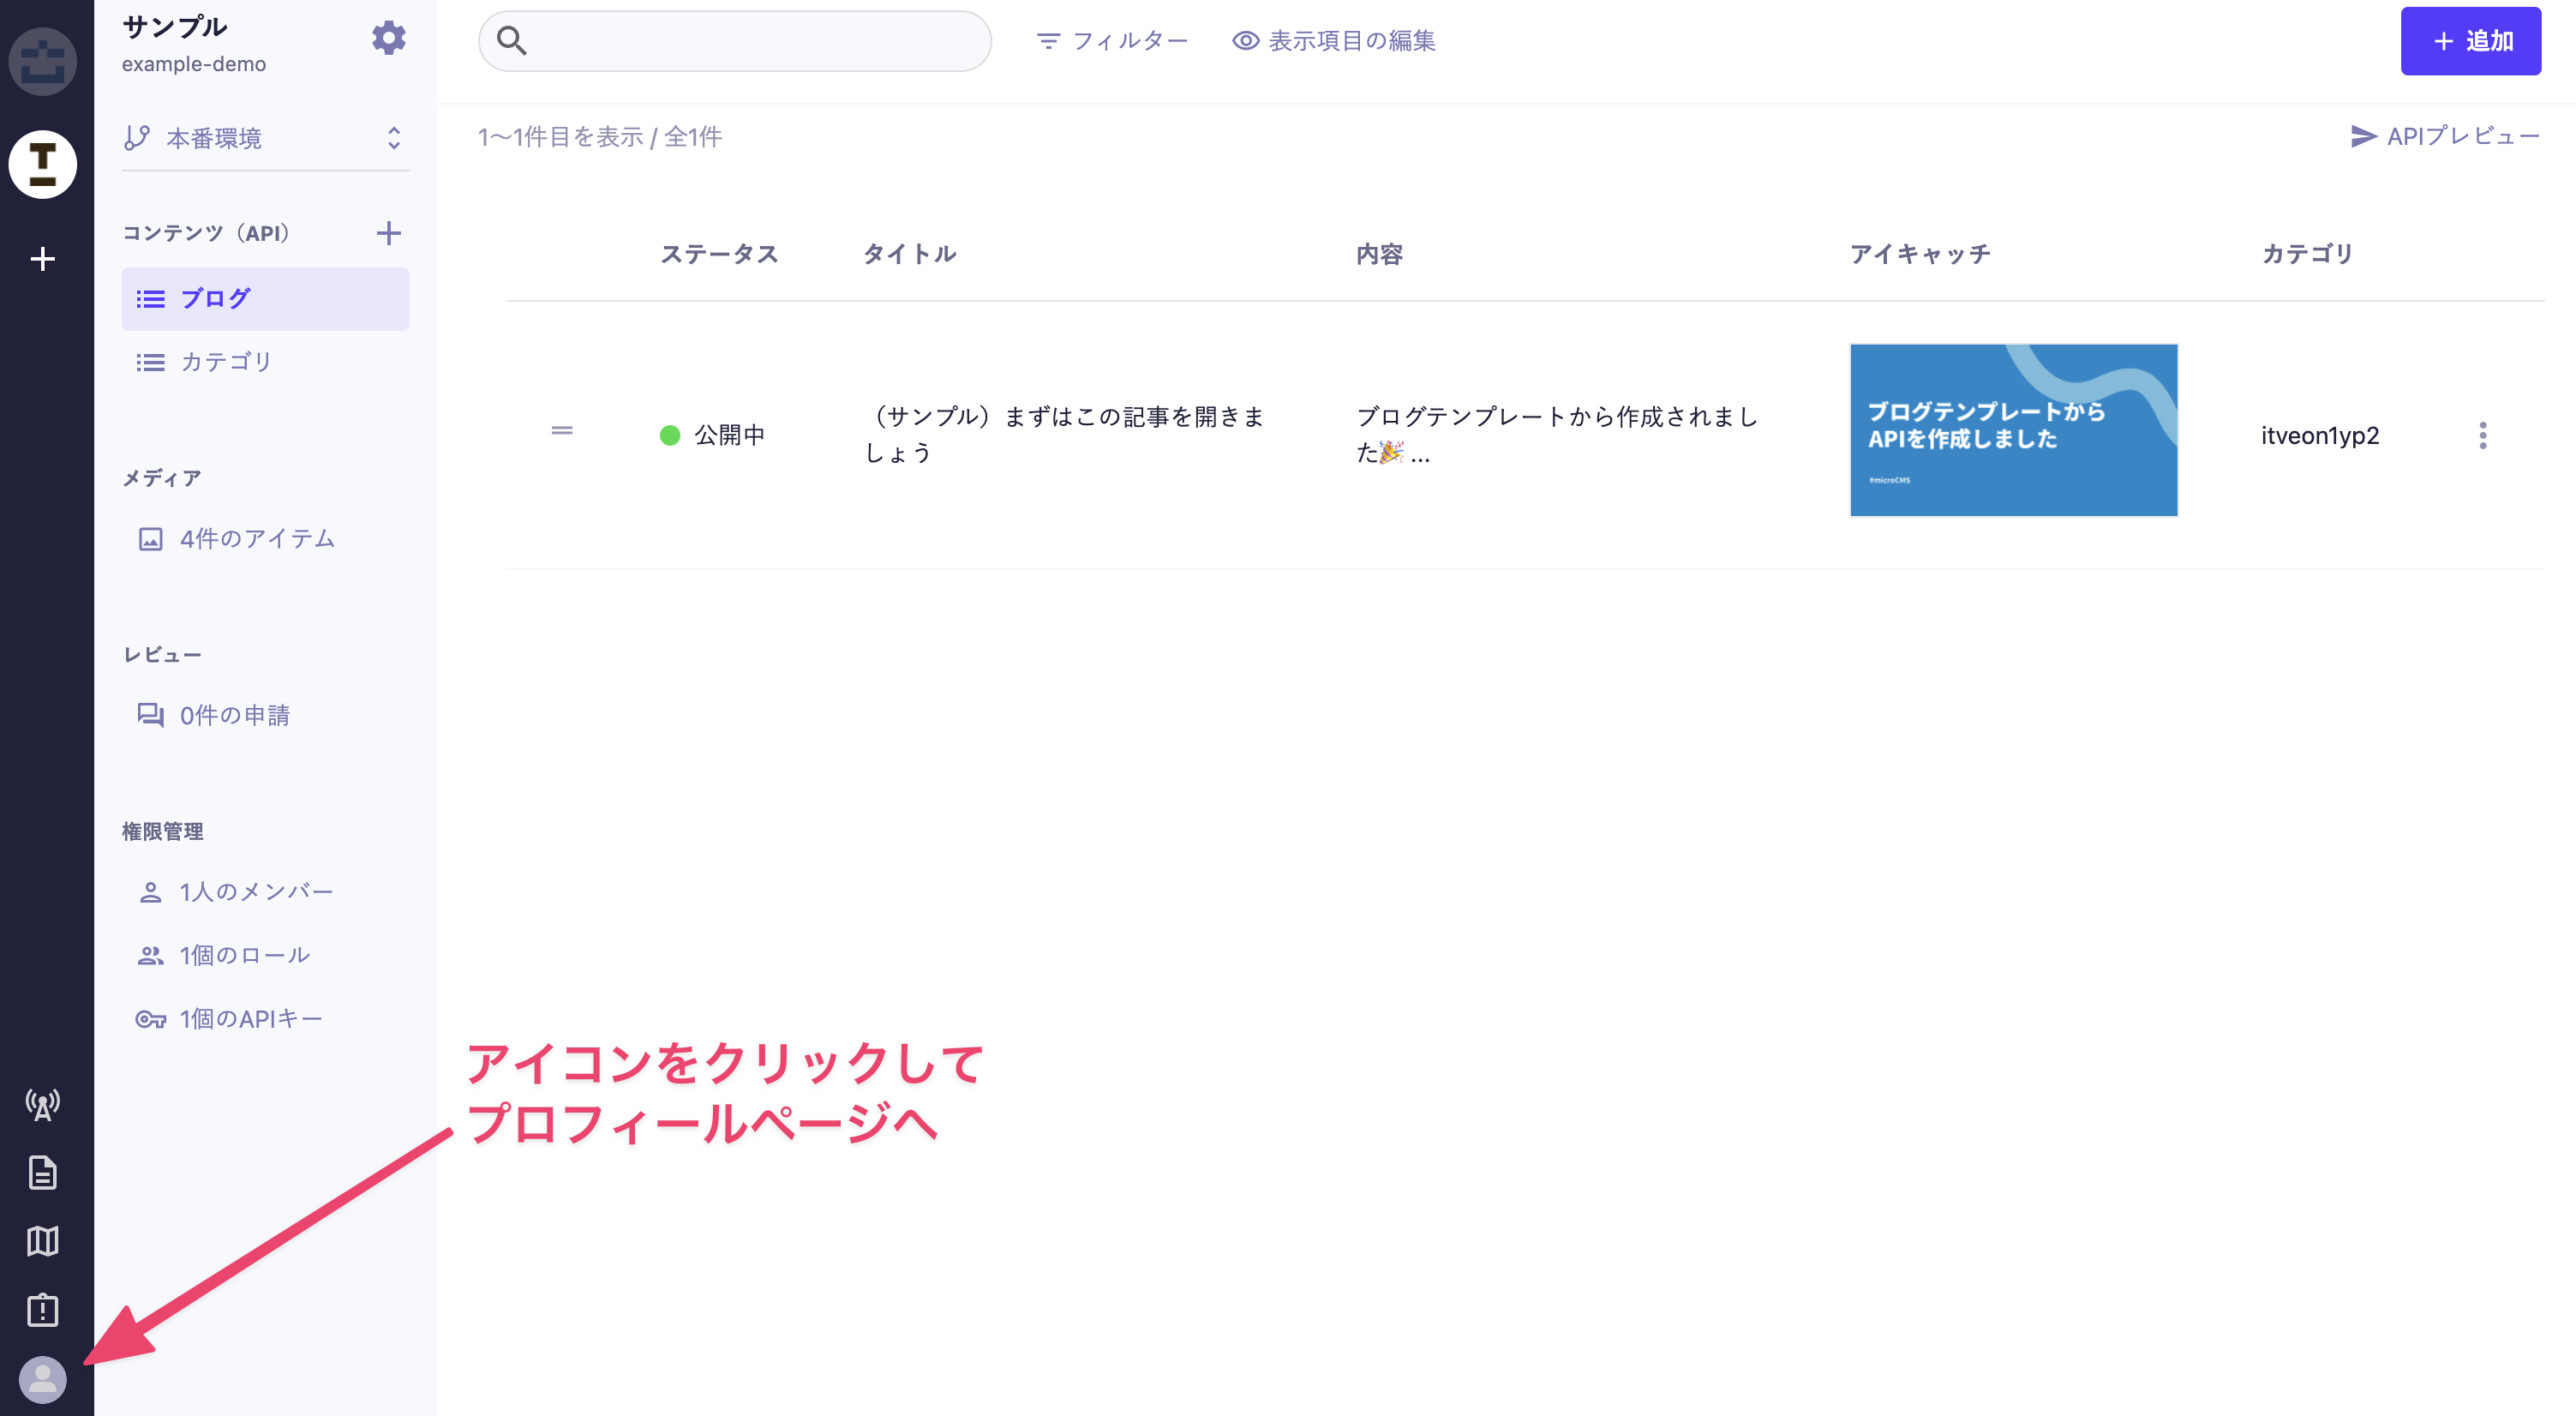Click the アイキャッチ column header
The width and height of the screenshot is (2576, 1416).
click(x=1920, y=254)
